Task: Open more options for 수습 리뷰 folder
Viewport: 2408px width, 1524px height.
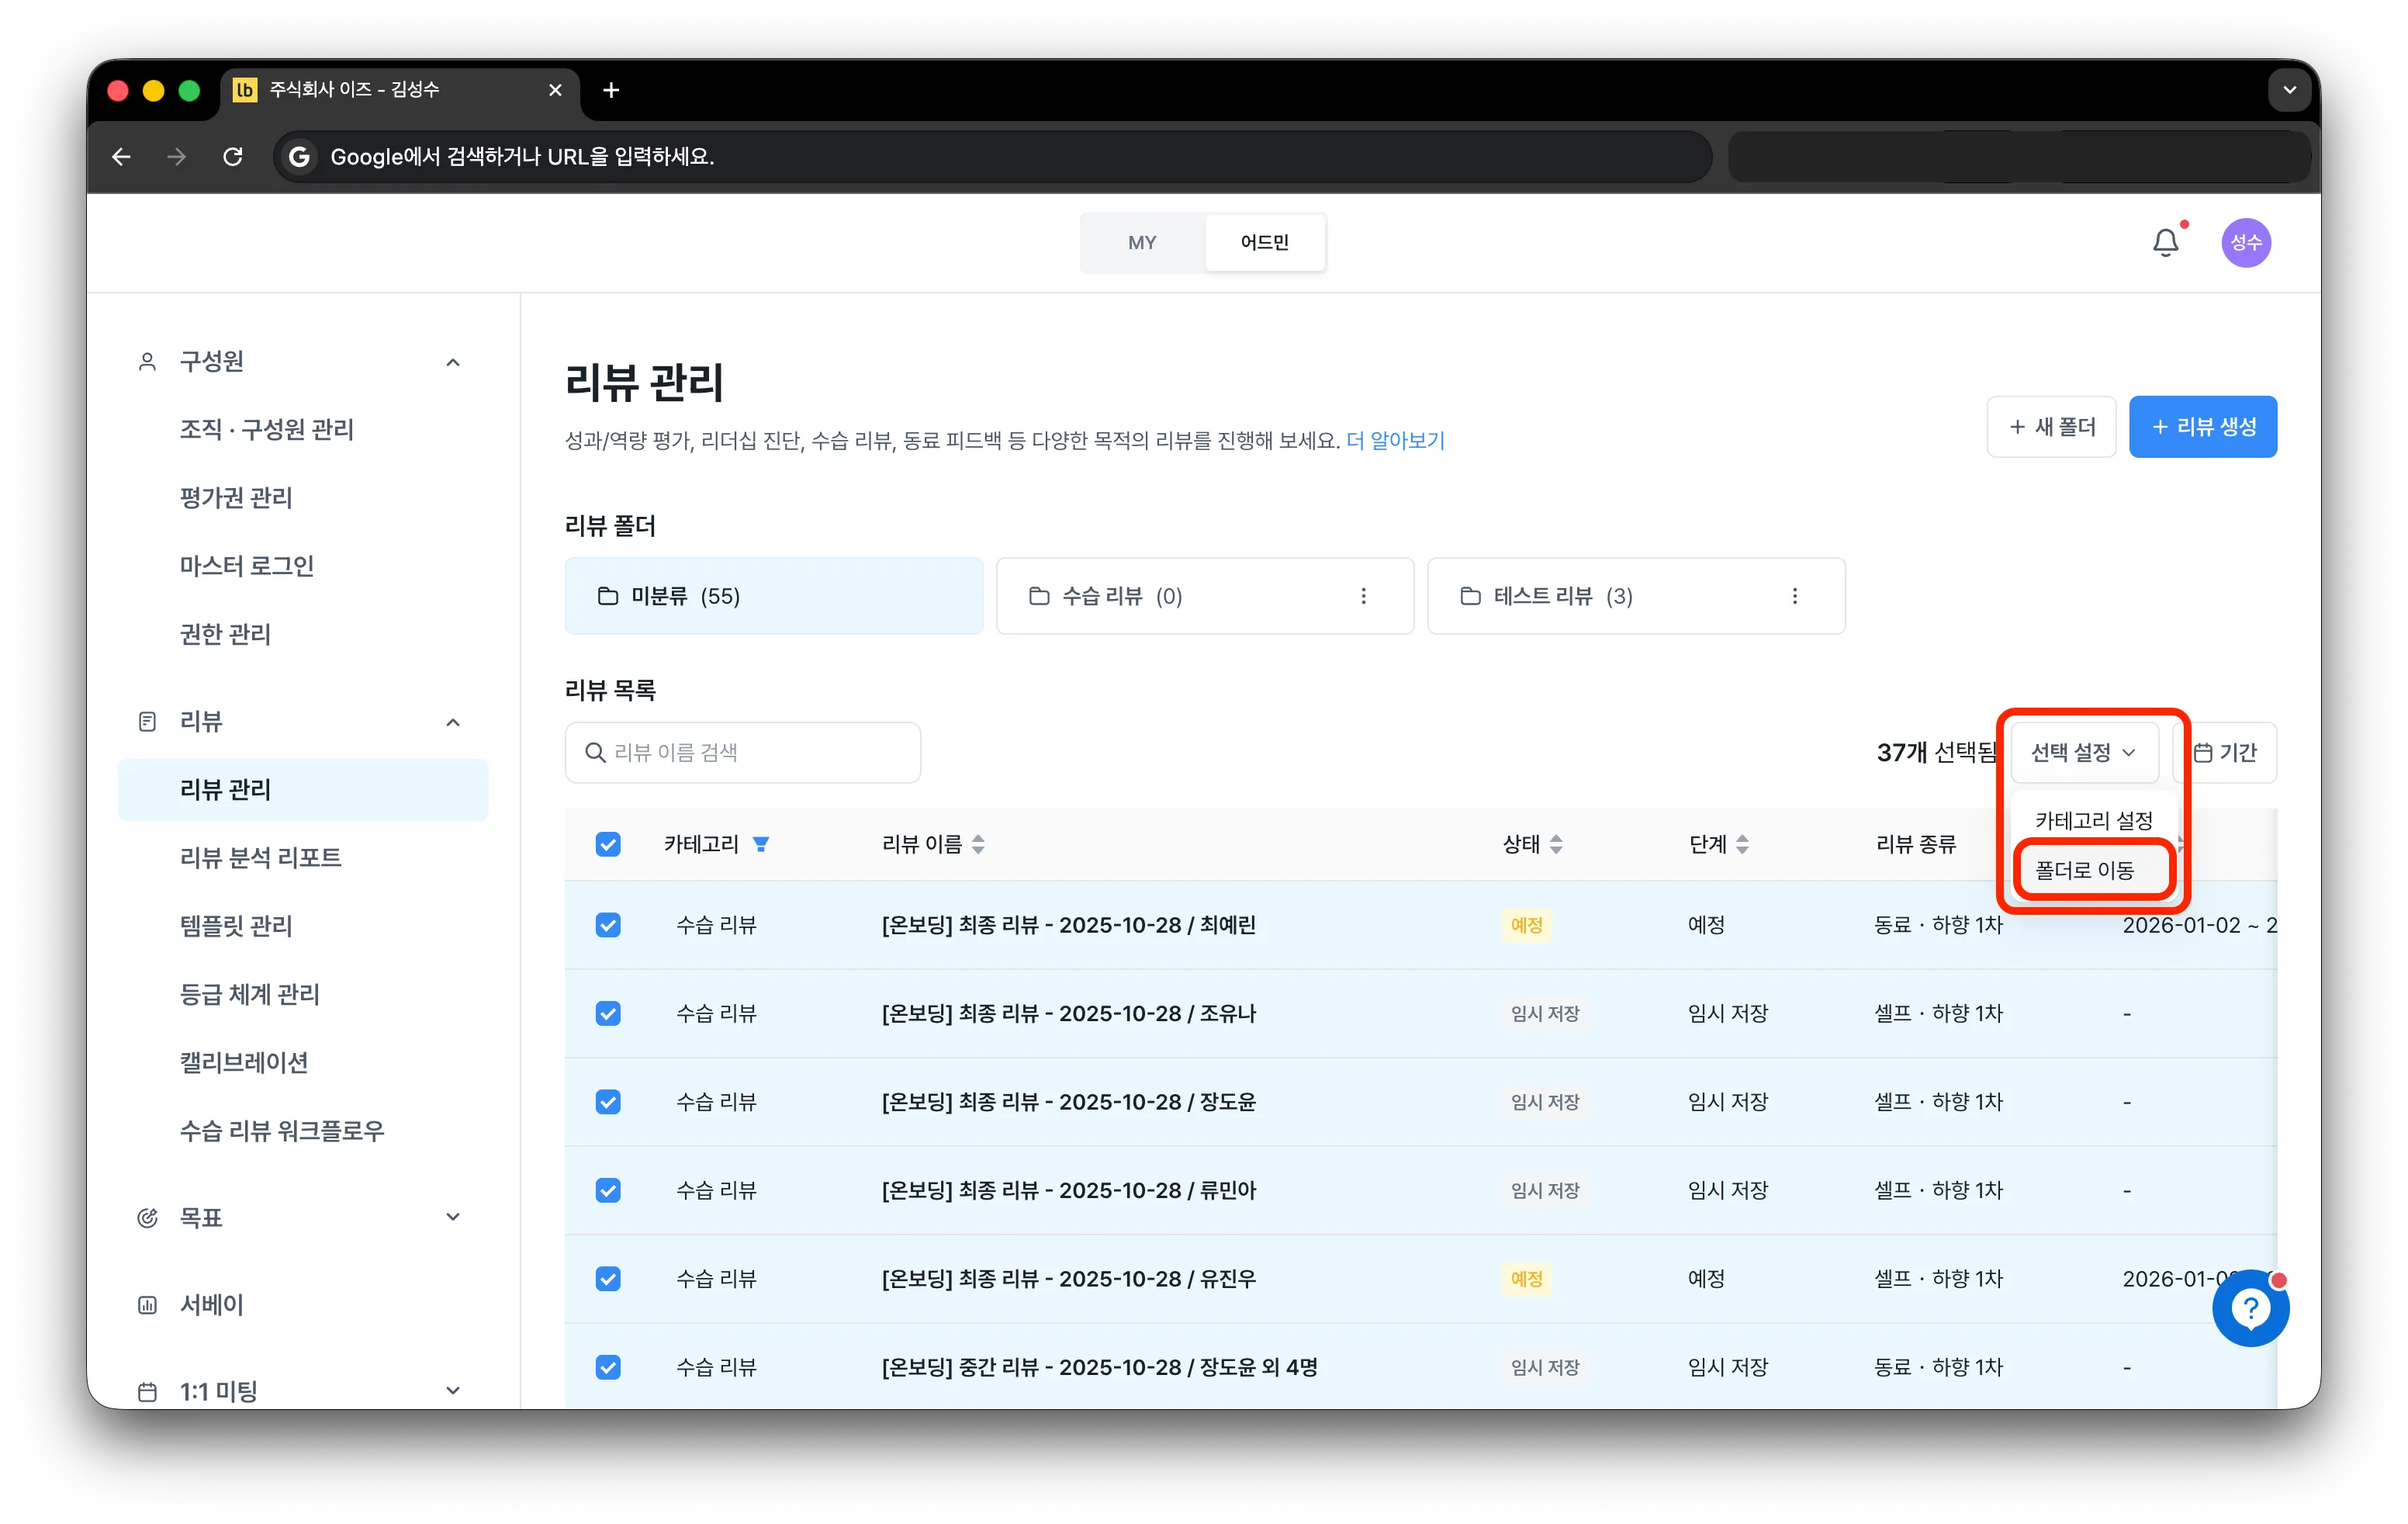Action: click(x=1363, y=596)
